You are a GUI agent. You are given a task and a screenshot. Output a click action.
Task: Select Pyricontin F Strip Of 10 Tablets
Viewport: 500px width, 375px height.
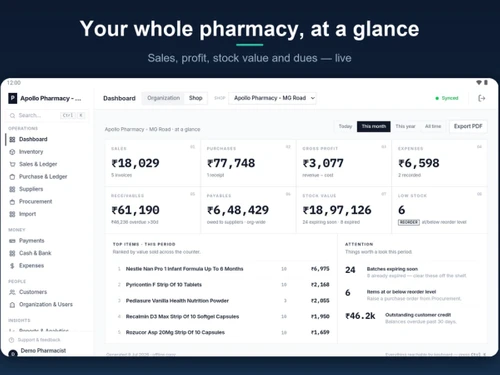tap(221, 285)
